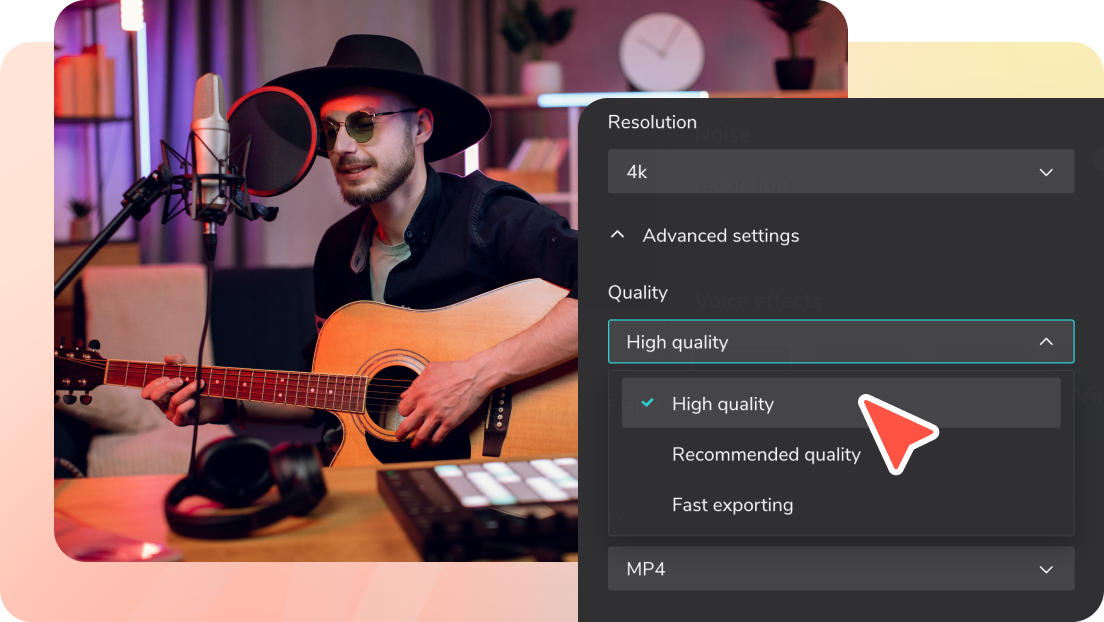Click the up chevron in the Quality field
The width and height of the screenshot is (1104, 622).
pyautogui.click(x=1046, y=342)
